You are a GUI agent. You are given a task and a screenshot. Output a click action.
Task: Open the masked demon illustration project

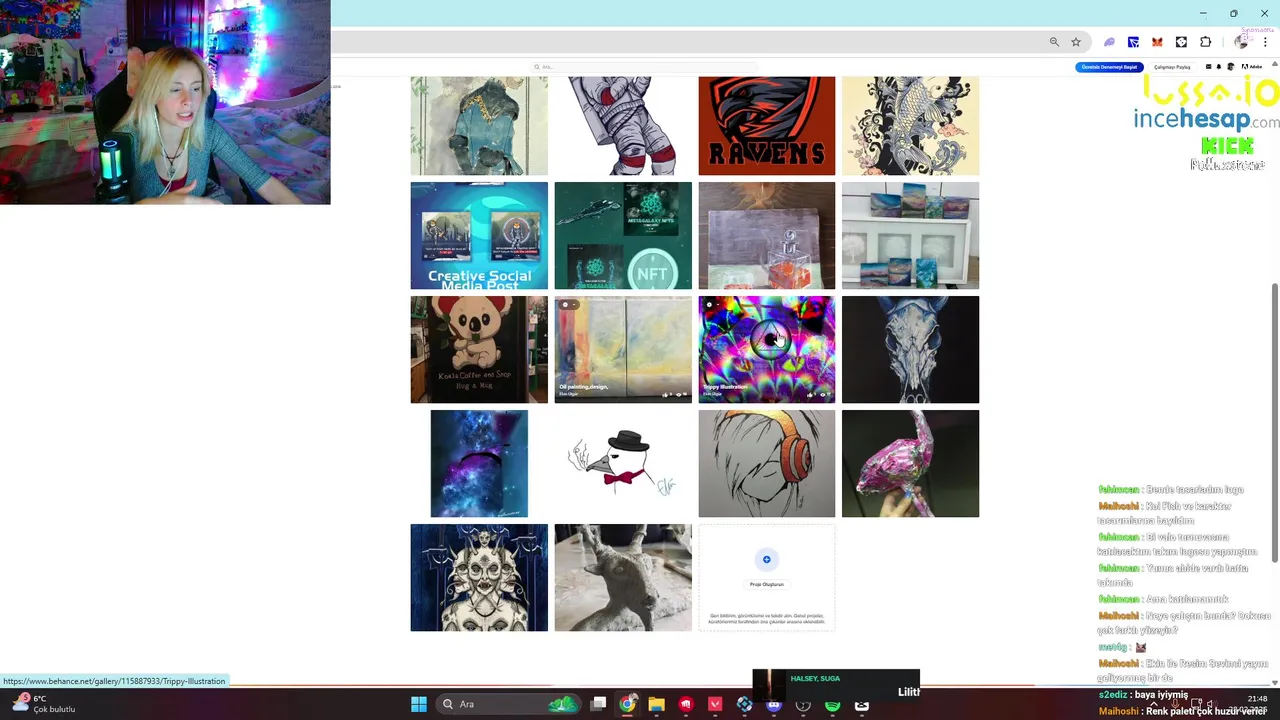[479, 577]
